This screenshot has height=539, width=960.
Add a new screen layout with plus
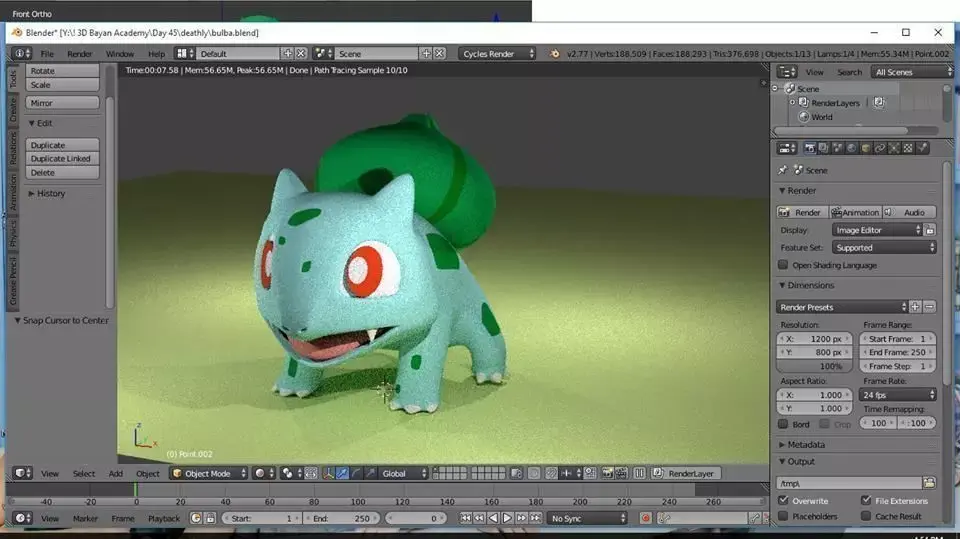click(x=287, y=54)
